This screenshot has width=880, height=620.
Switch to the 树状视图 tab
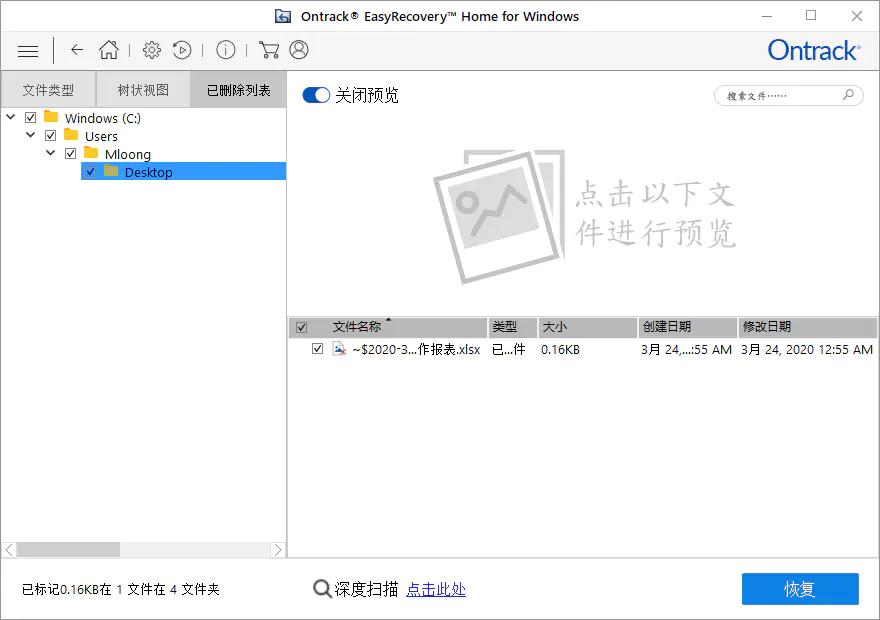143,90
